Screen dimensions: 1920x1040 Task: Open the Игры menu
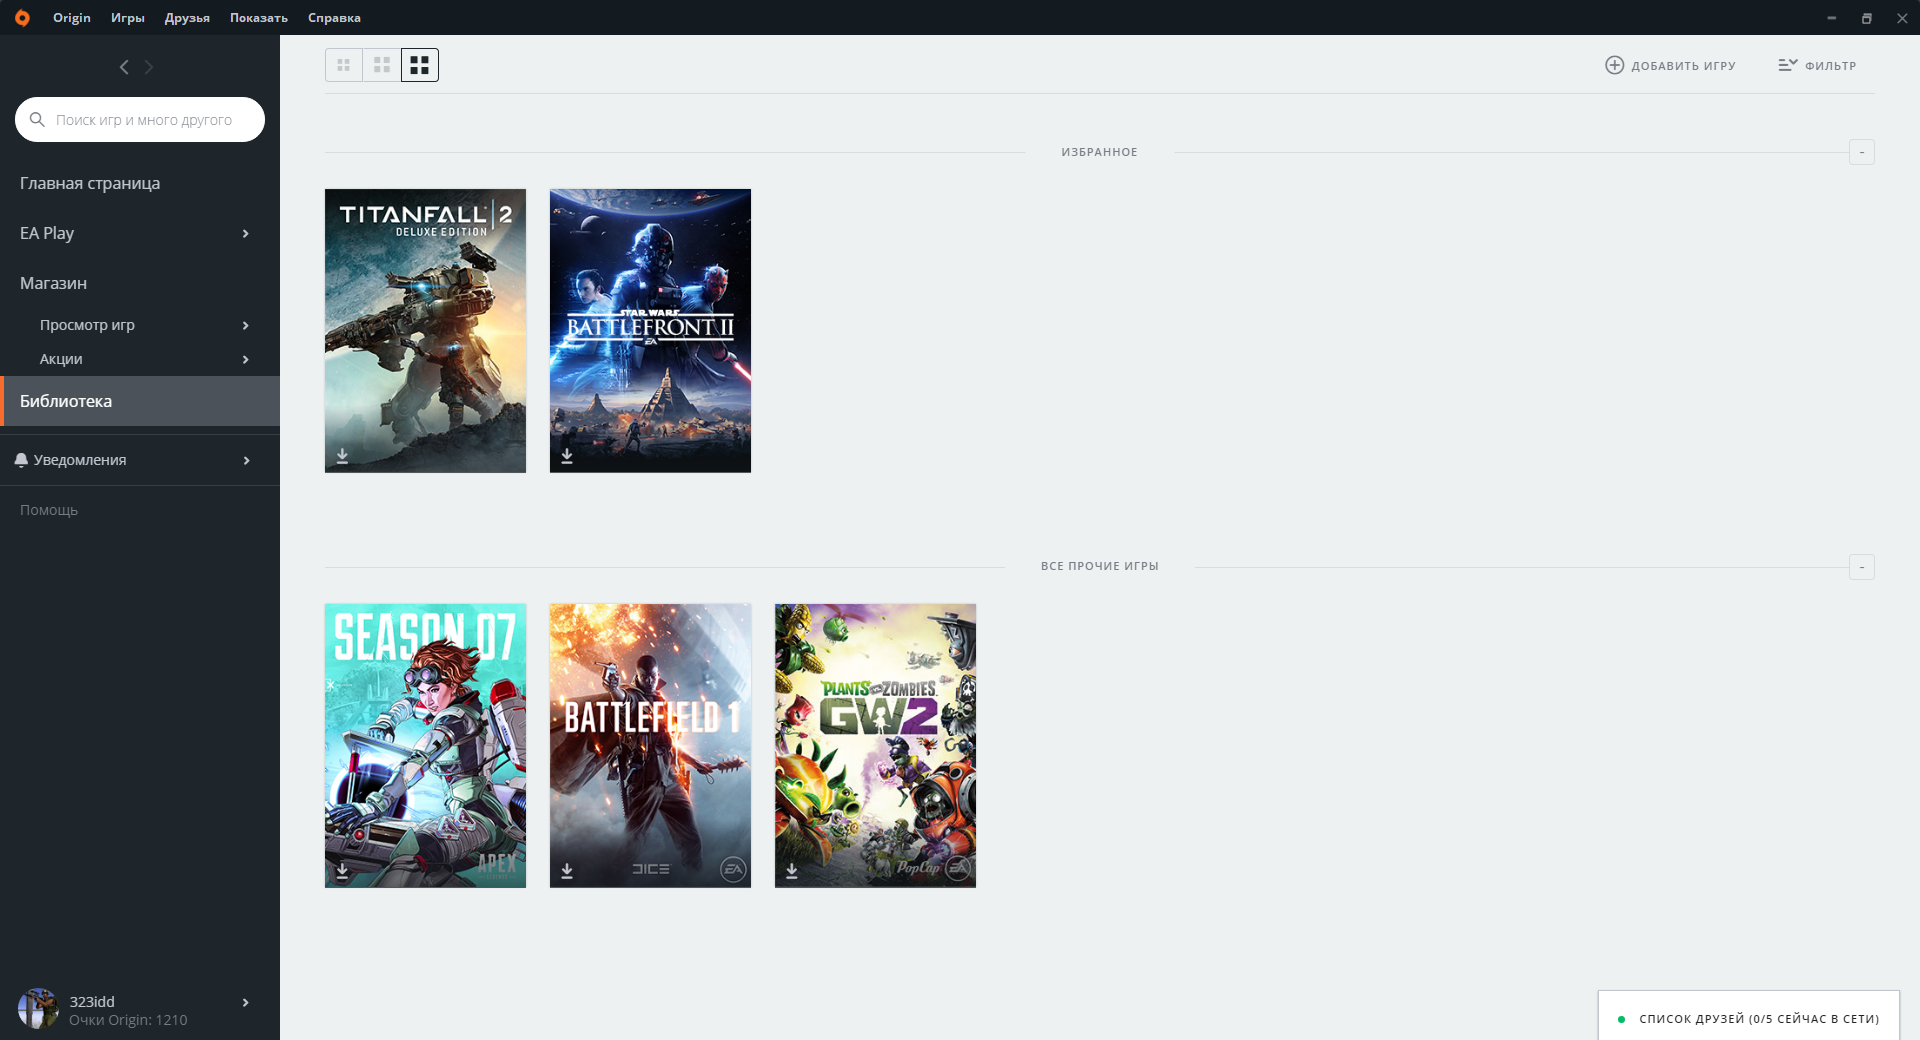[x=128, y=18]
